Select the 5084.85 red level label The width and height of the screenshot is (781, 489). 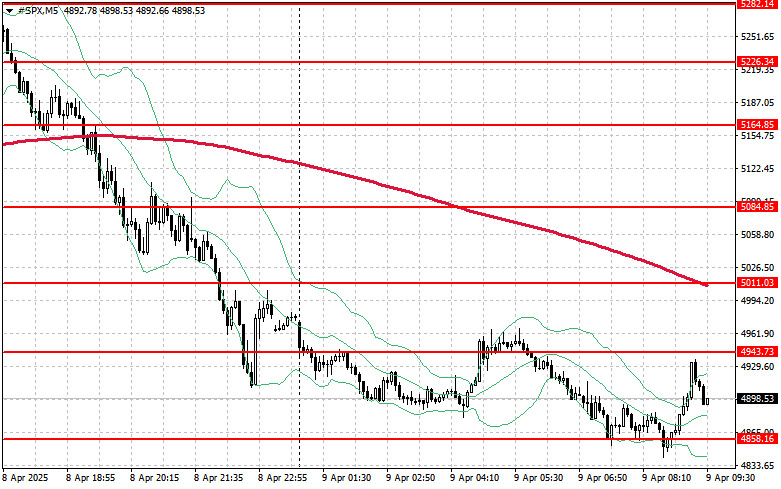758,207
